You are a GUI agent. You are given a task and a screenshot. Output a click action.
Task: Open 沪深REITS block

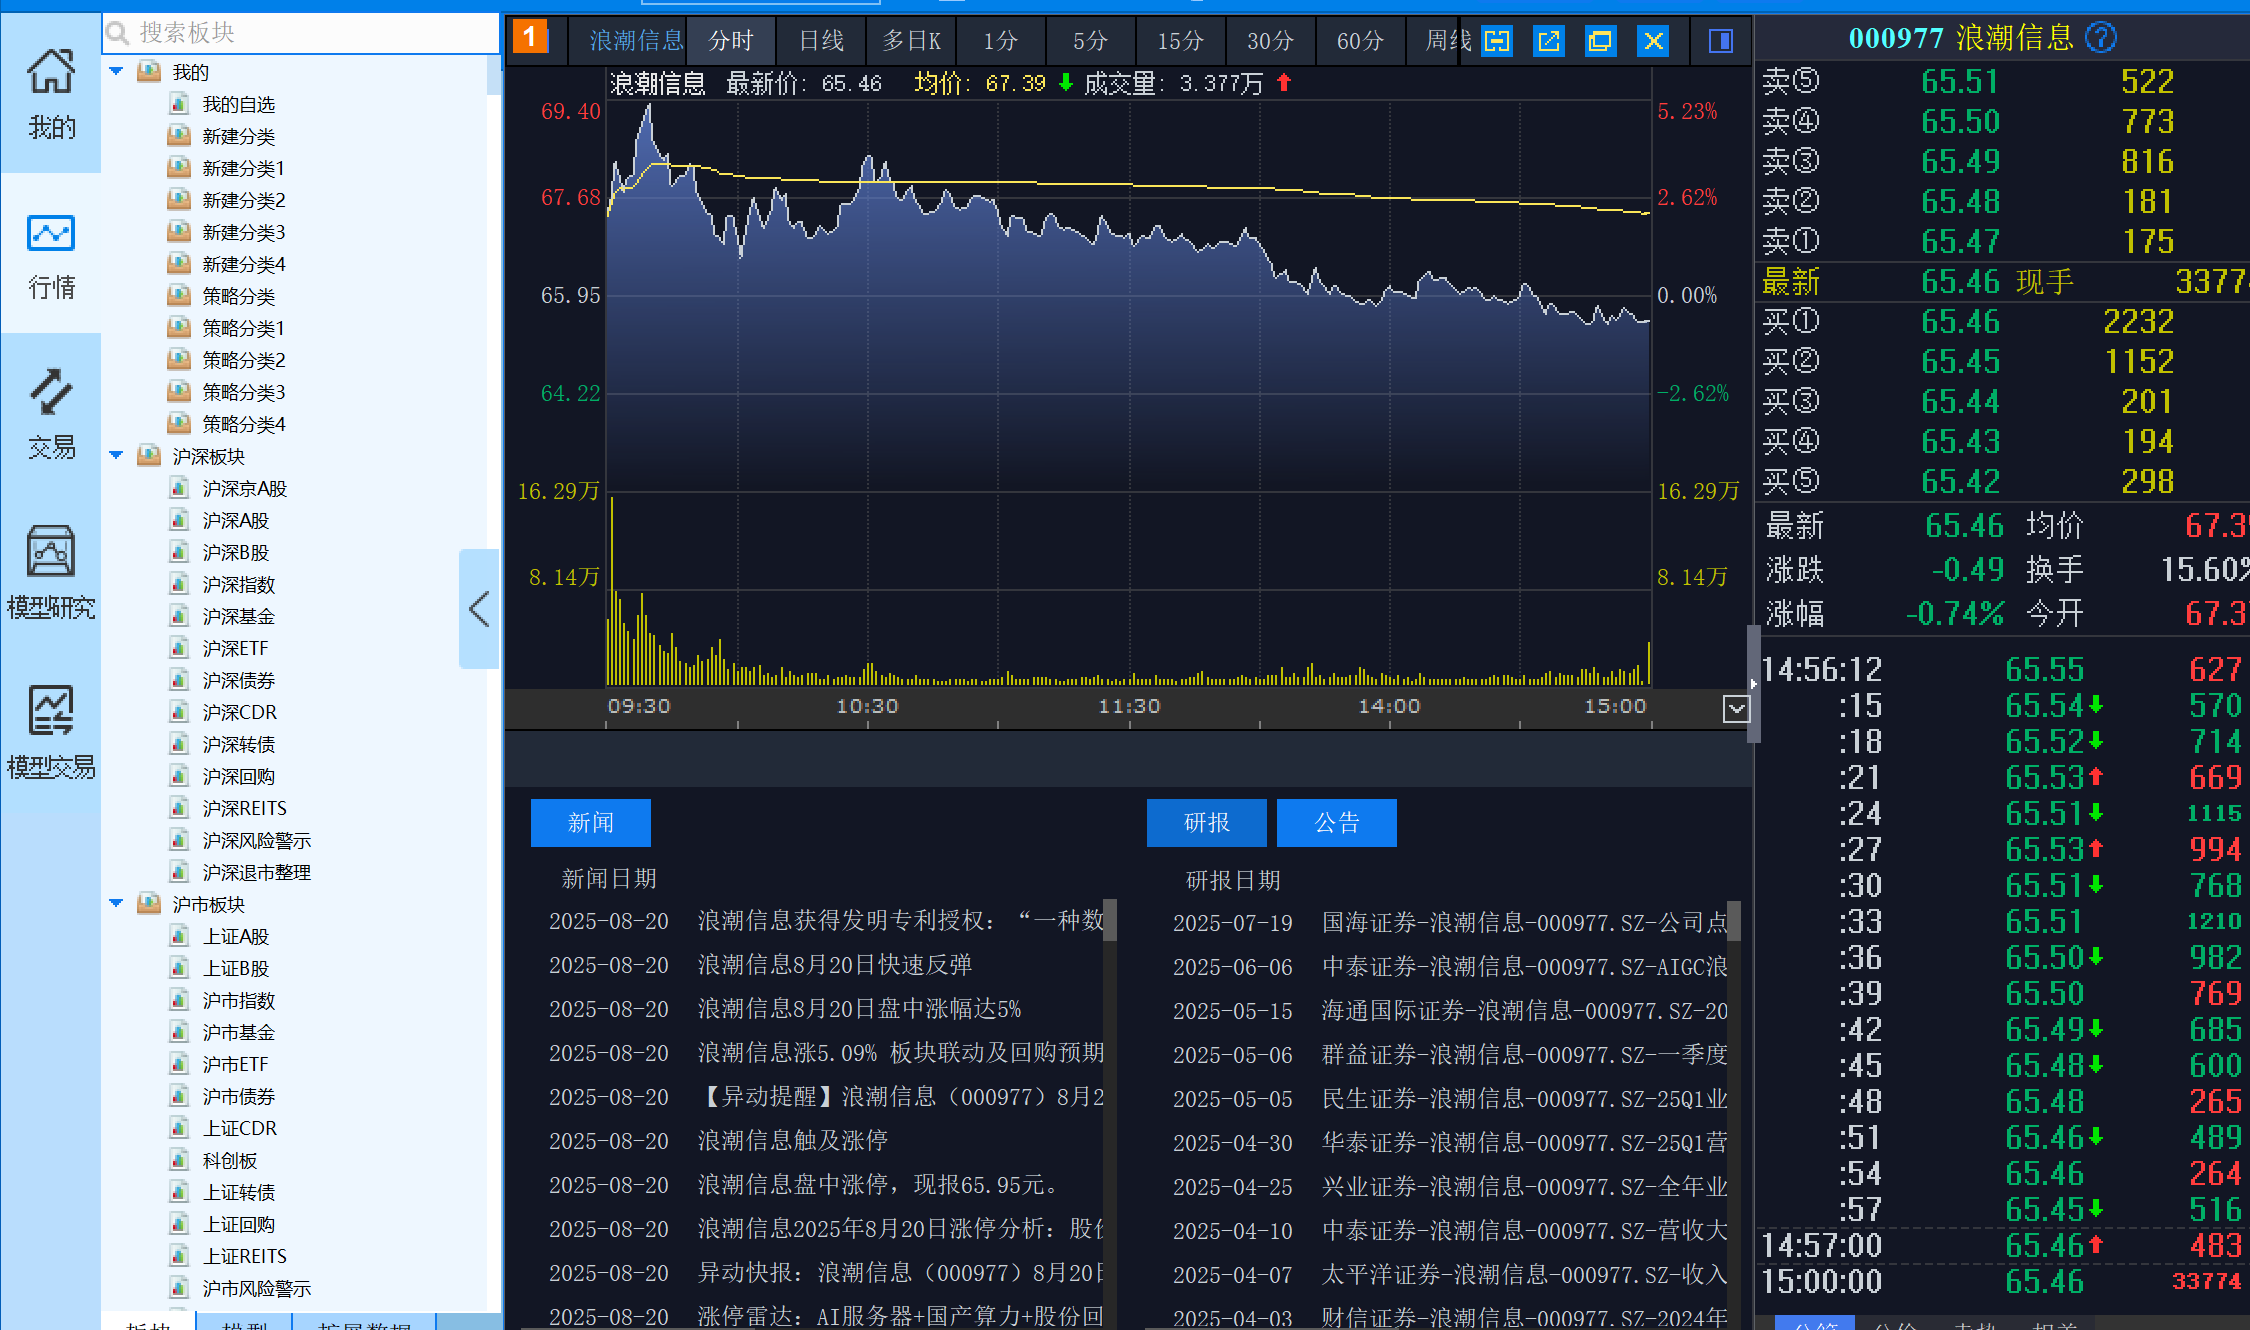(x=244, y=808)
